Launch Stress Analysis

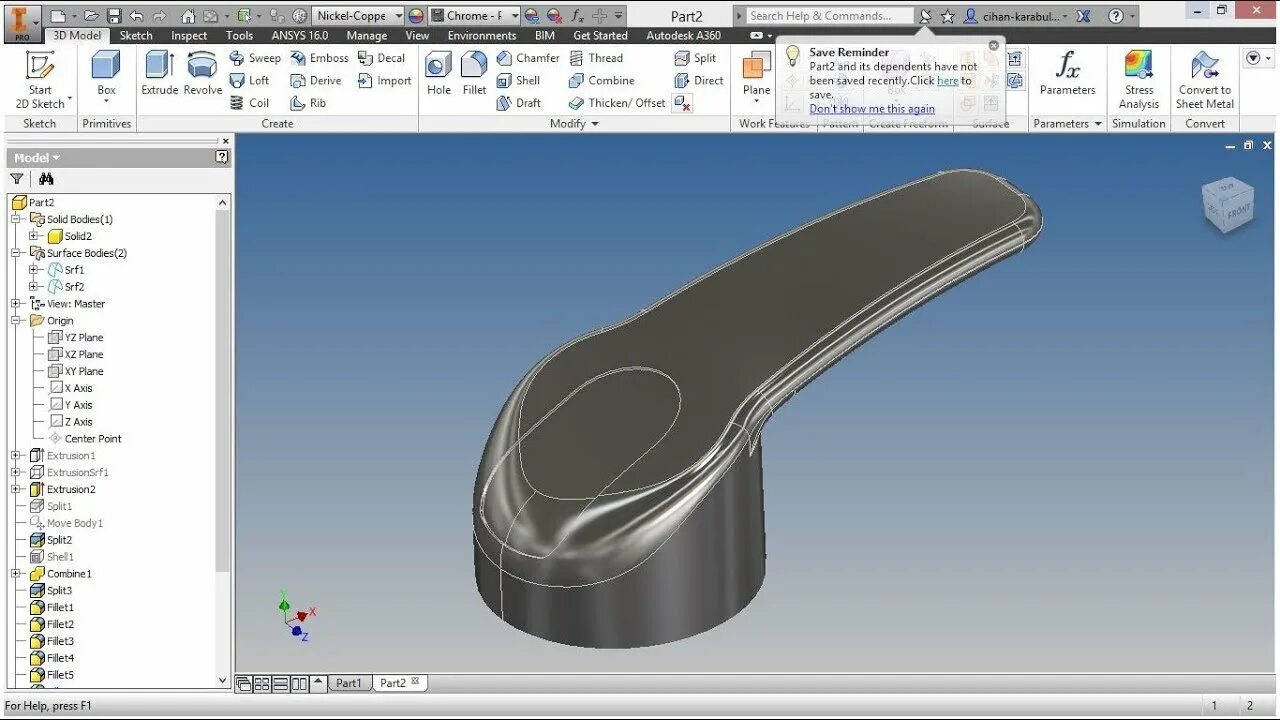1139,80
